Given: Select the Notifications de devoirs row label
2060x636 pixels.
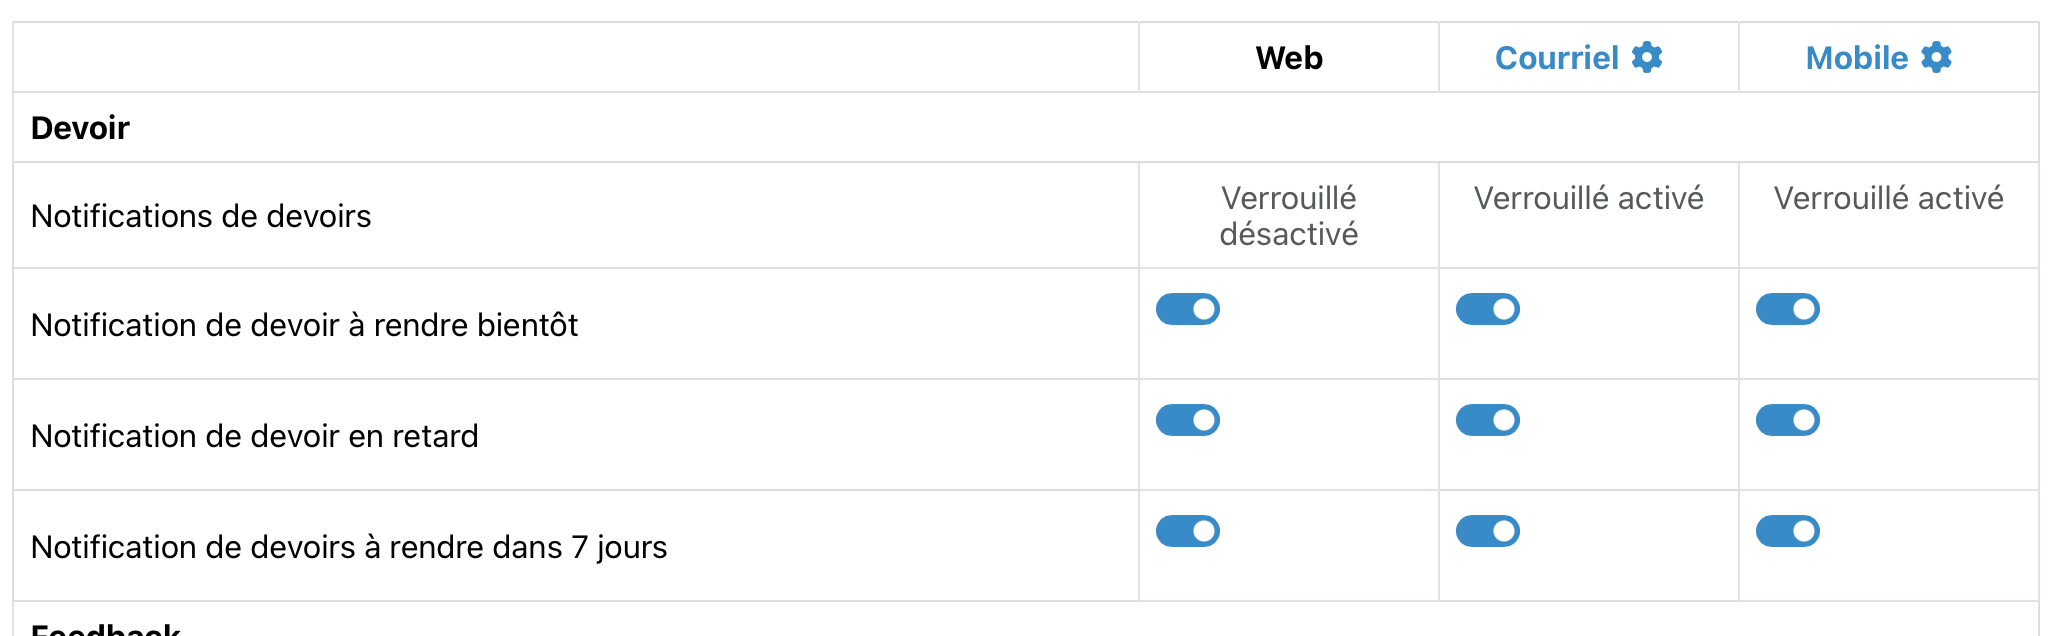Looking at the screenshot, I should pos(201,216).
